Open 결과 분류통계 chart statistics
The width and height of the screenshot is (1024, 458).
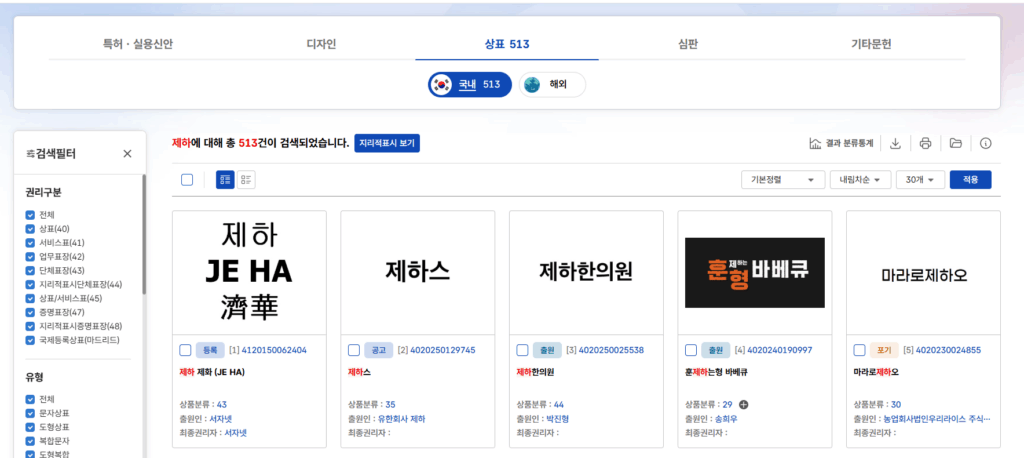(x=840, y=143)
